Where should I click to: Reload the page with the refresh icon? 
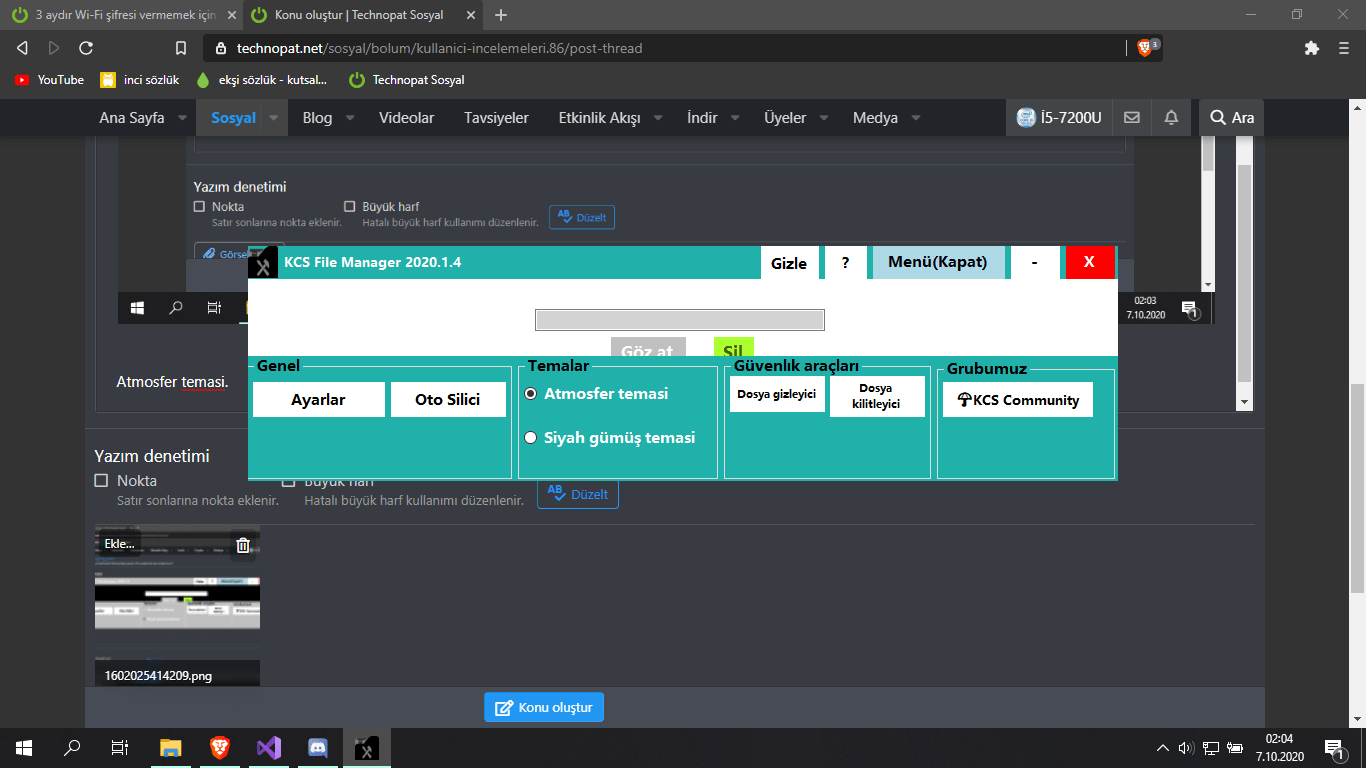pyautogui.click(x=86, y=48)
